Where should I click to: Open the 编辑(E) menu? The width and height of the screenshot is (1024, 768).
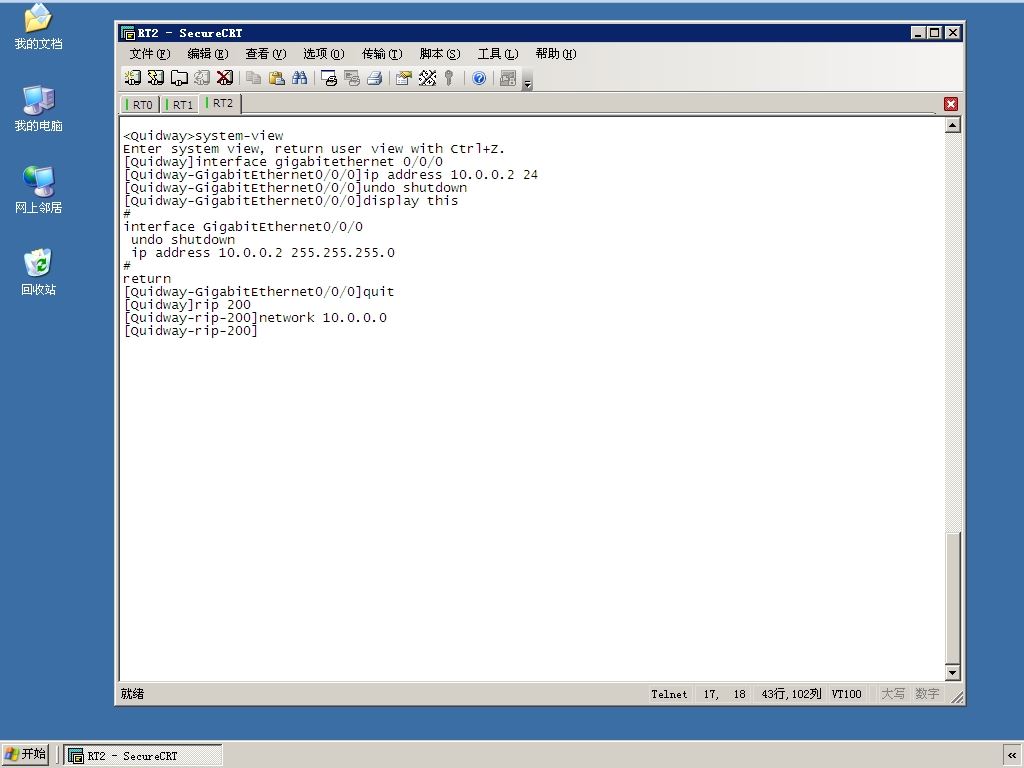208,54
